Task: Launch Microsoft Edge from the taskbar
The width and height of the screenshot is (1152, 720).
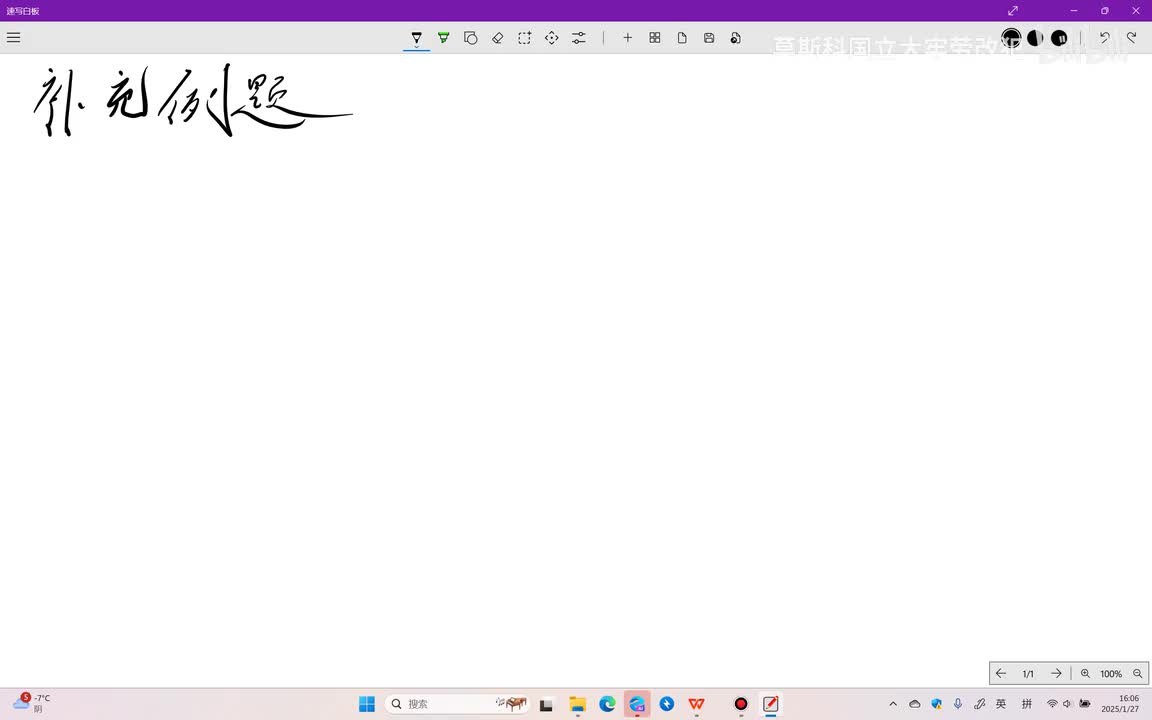Action: (x=607, y=704)
